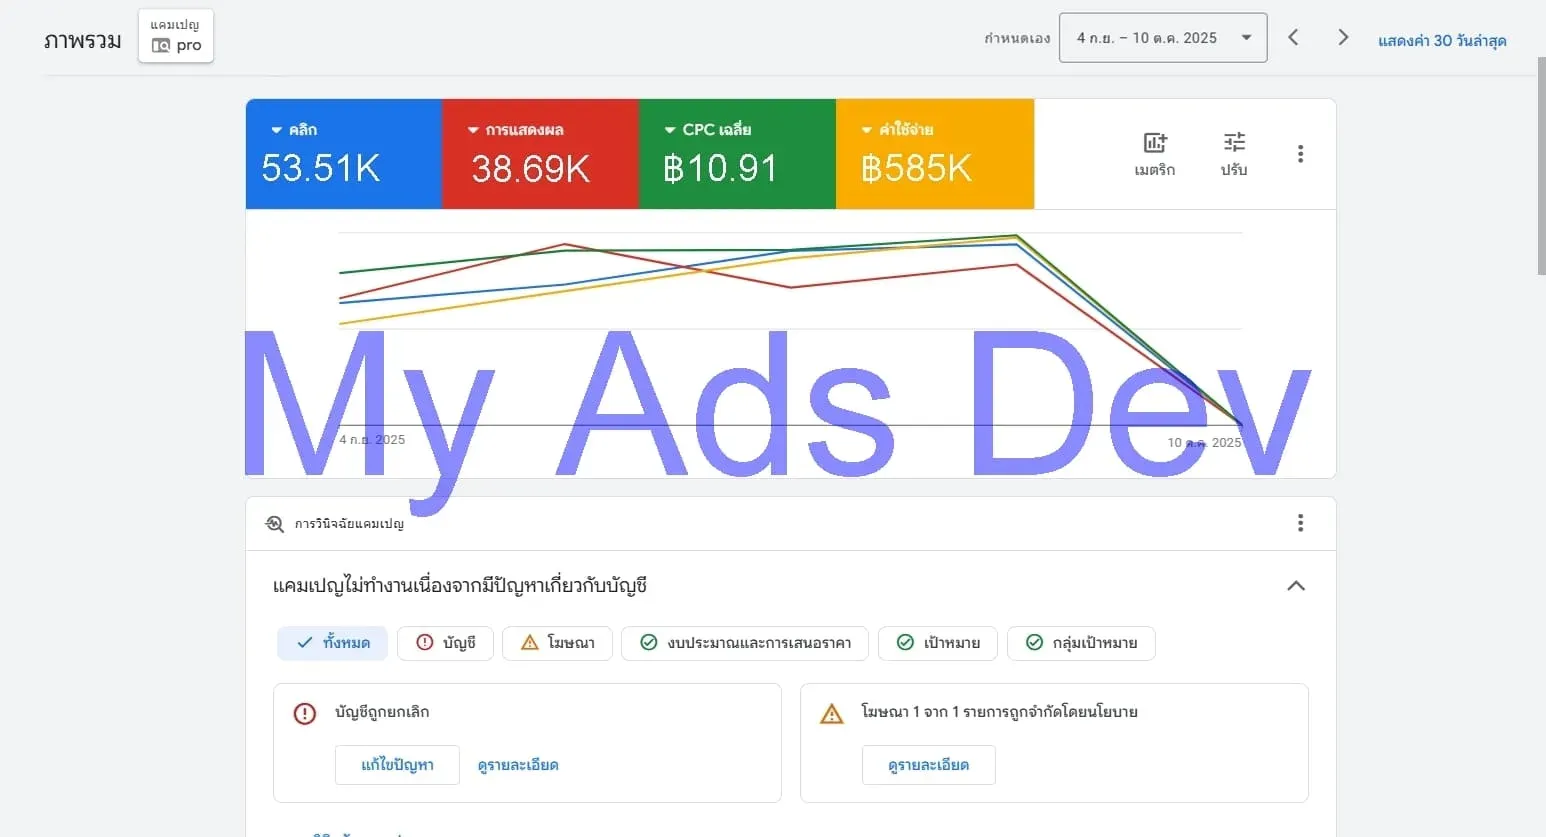
Task: Click the ปรับ adjust settings icon
Action: [x=1233, y=152]
